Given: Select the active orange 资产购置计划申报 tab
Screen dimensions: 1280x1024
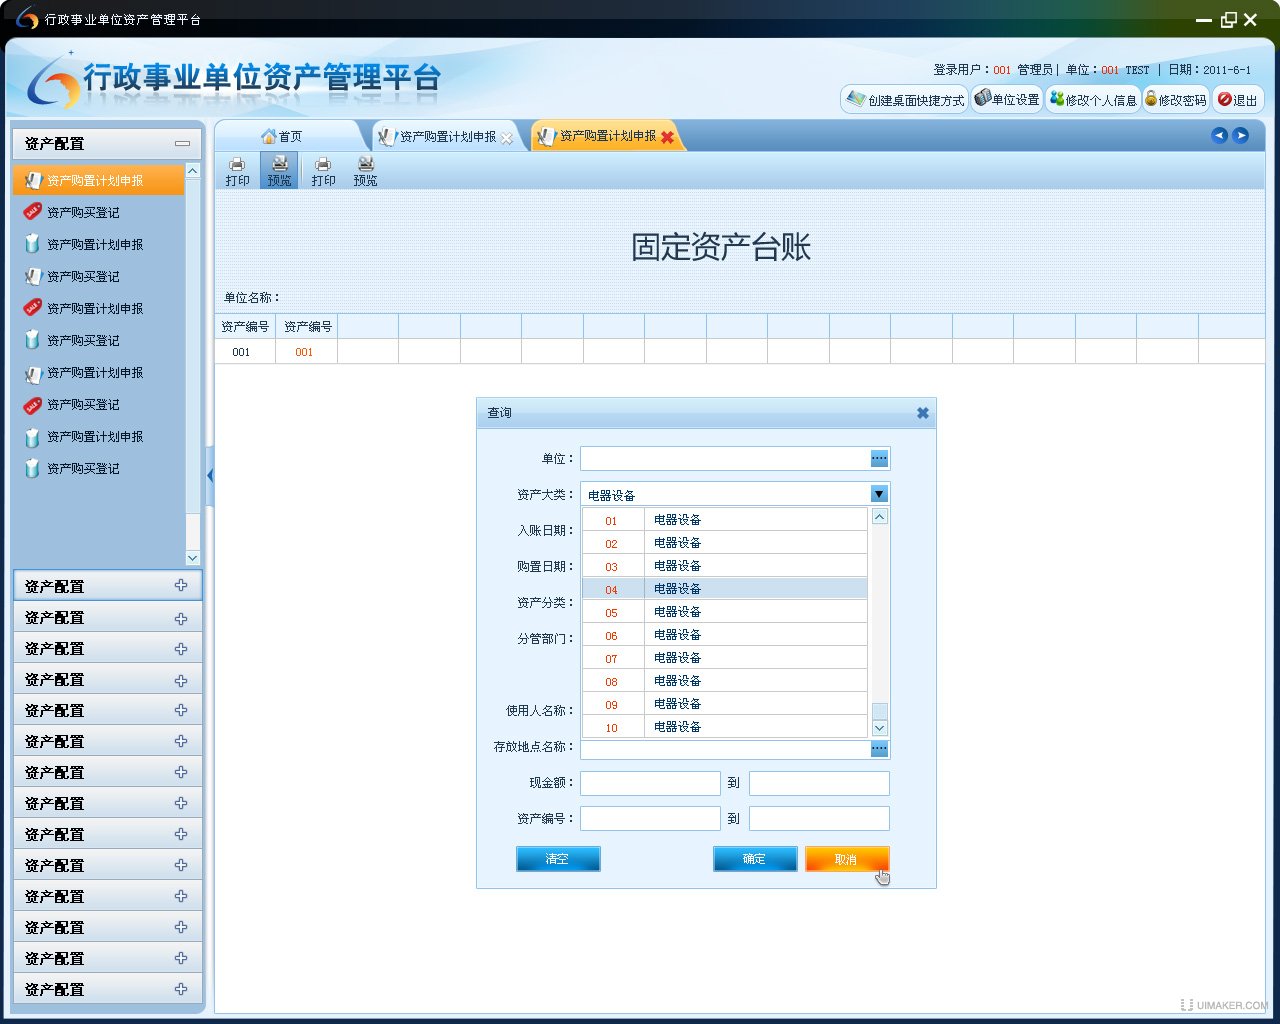Looking at the screenshot, I should click(607, 136).
